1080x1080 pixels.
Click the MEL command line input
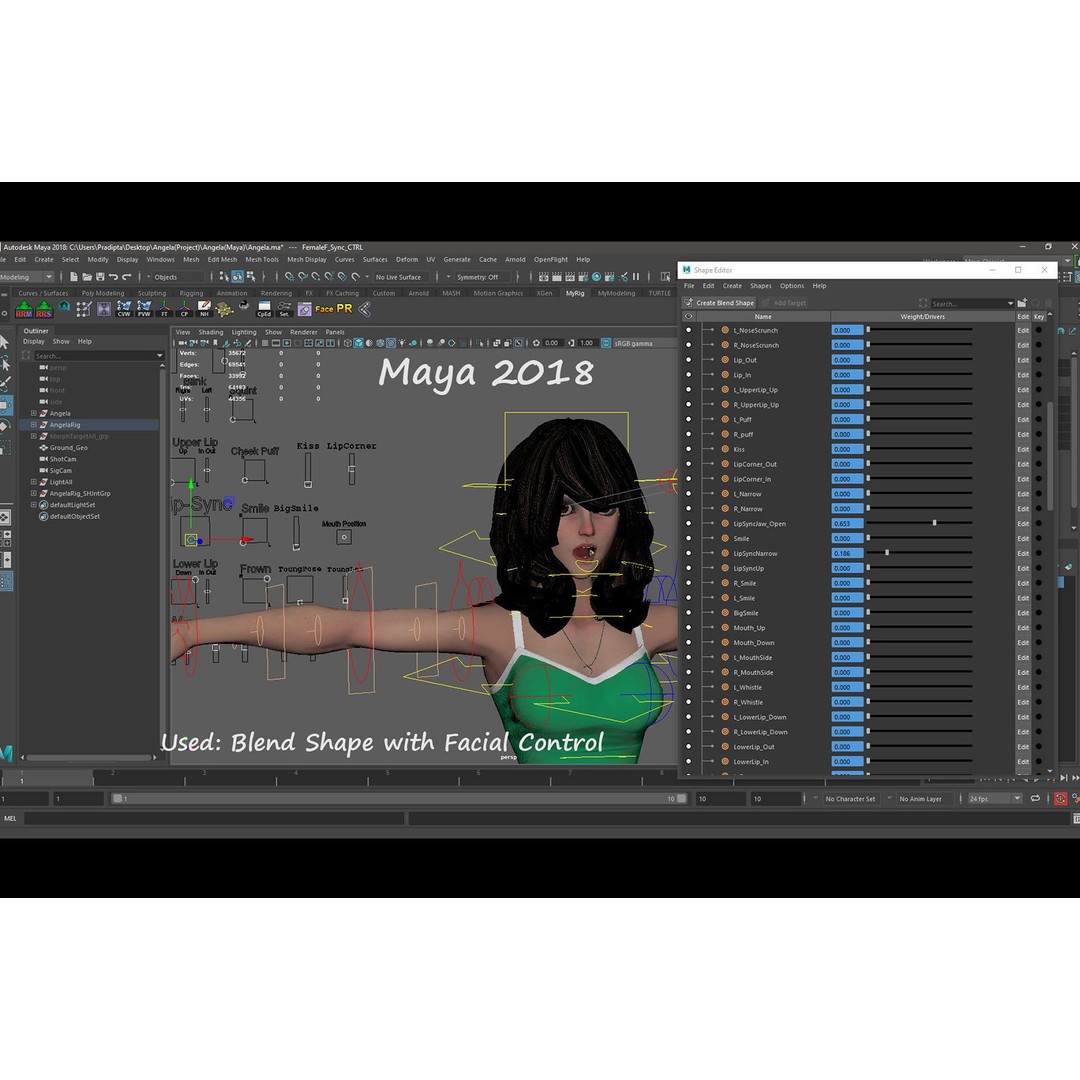click(x=214, y=818)
